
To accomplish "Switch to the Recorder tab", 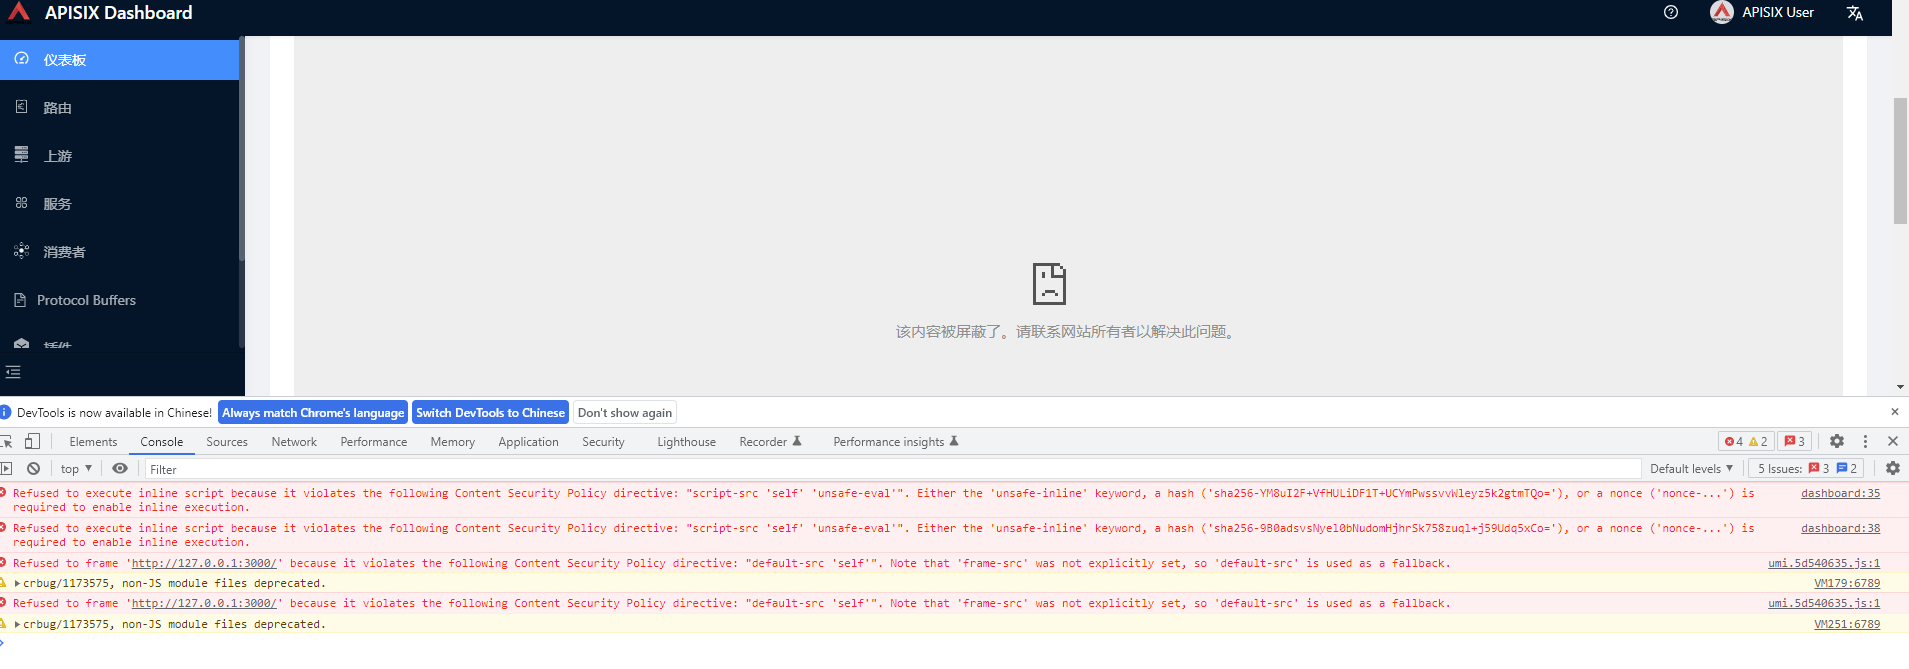I will (x=770, y=442).
